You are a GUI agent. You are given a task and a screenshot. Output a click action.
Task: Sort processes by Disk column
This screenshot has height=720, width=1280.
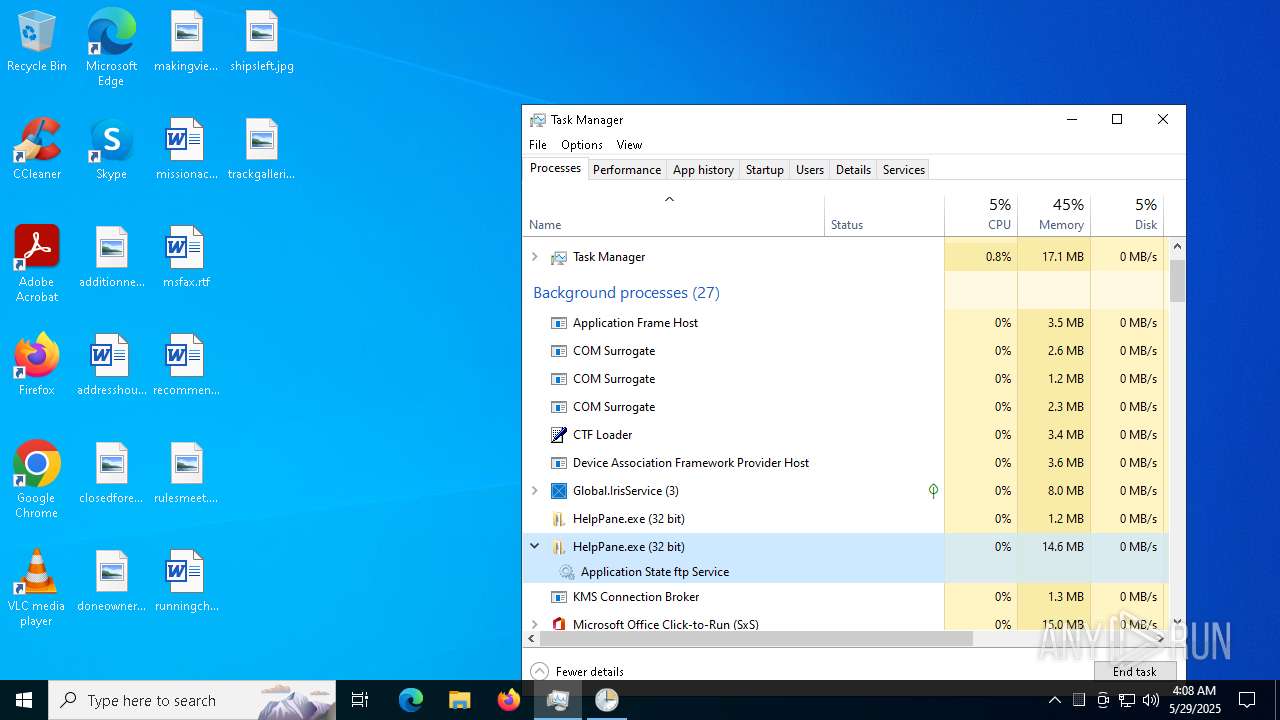(x=1127, y=213)
